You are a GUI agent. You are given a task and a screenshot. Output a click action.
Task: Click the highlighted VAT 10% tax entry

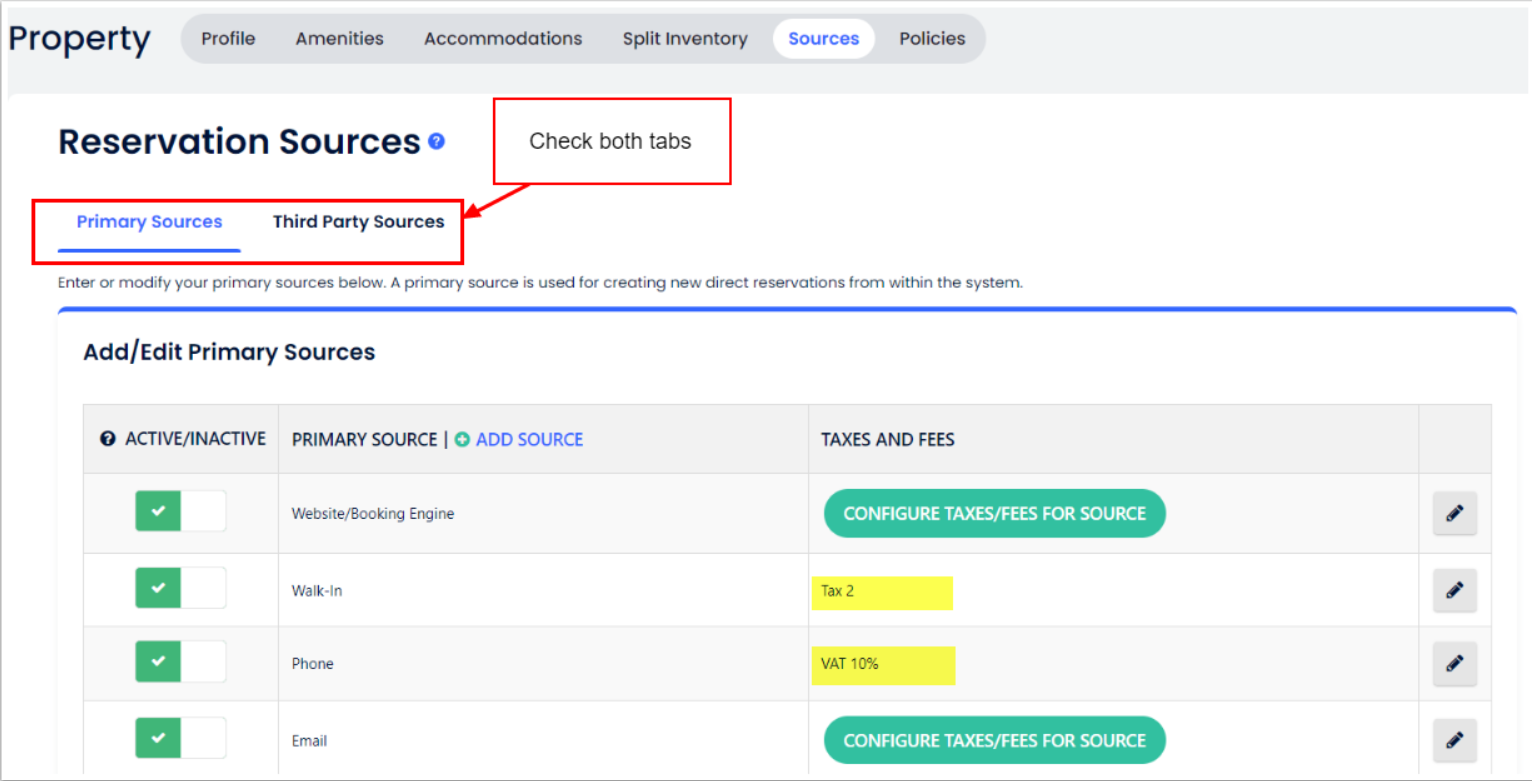pyautogui.click(x=850, y=664)
